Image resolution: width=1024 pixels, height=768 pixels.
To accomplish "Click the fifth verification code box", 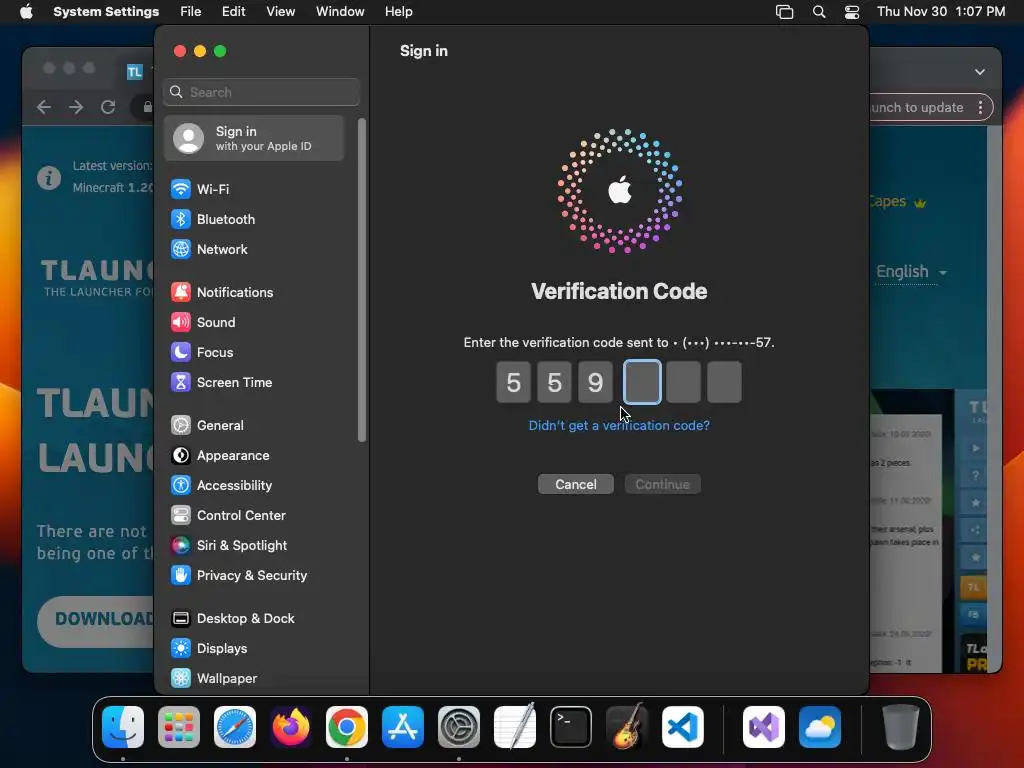I will (x=683, y=383).
